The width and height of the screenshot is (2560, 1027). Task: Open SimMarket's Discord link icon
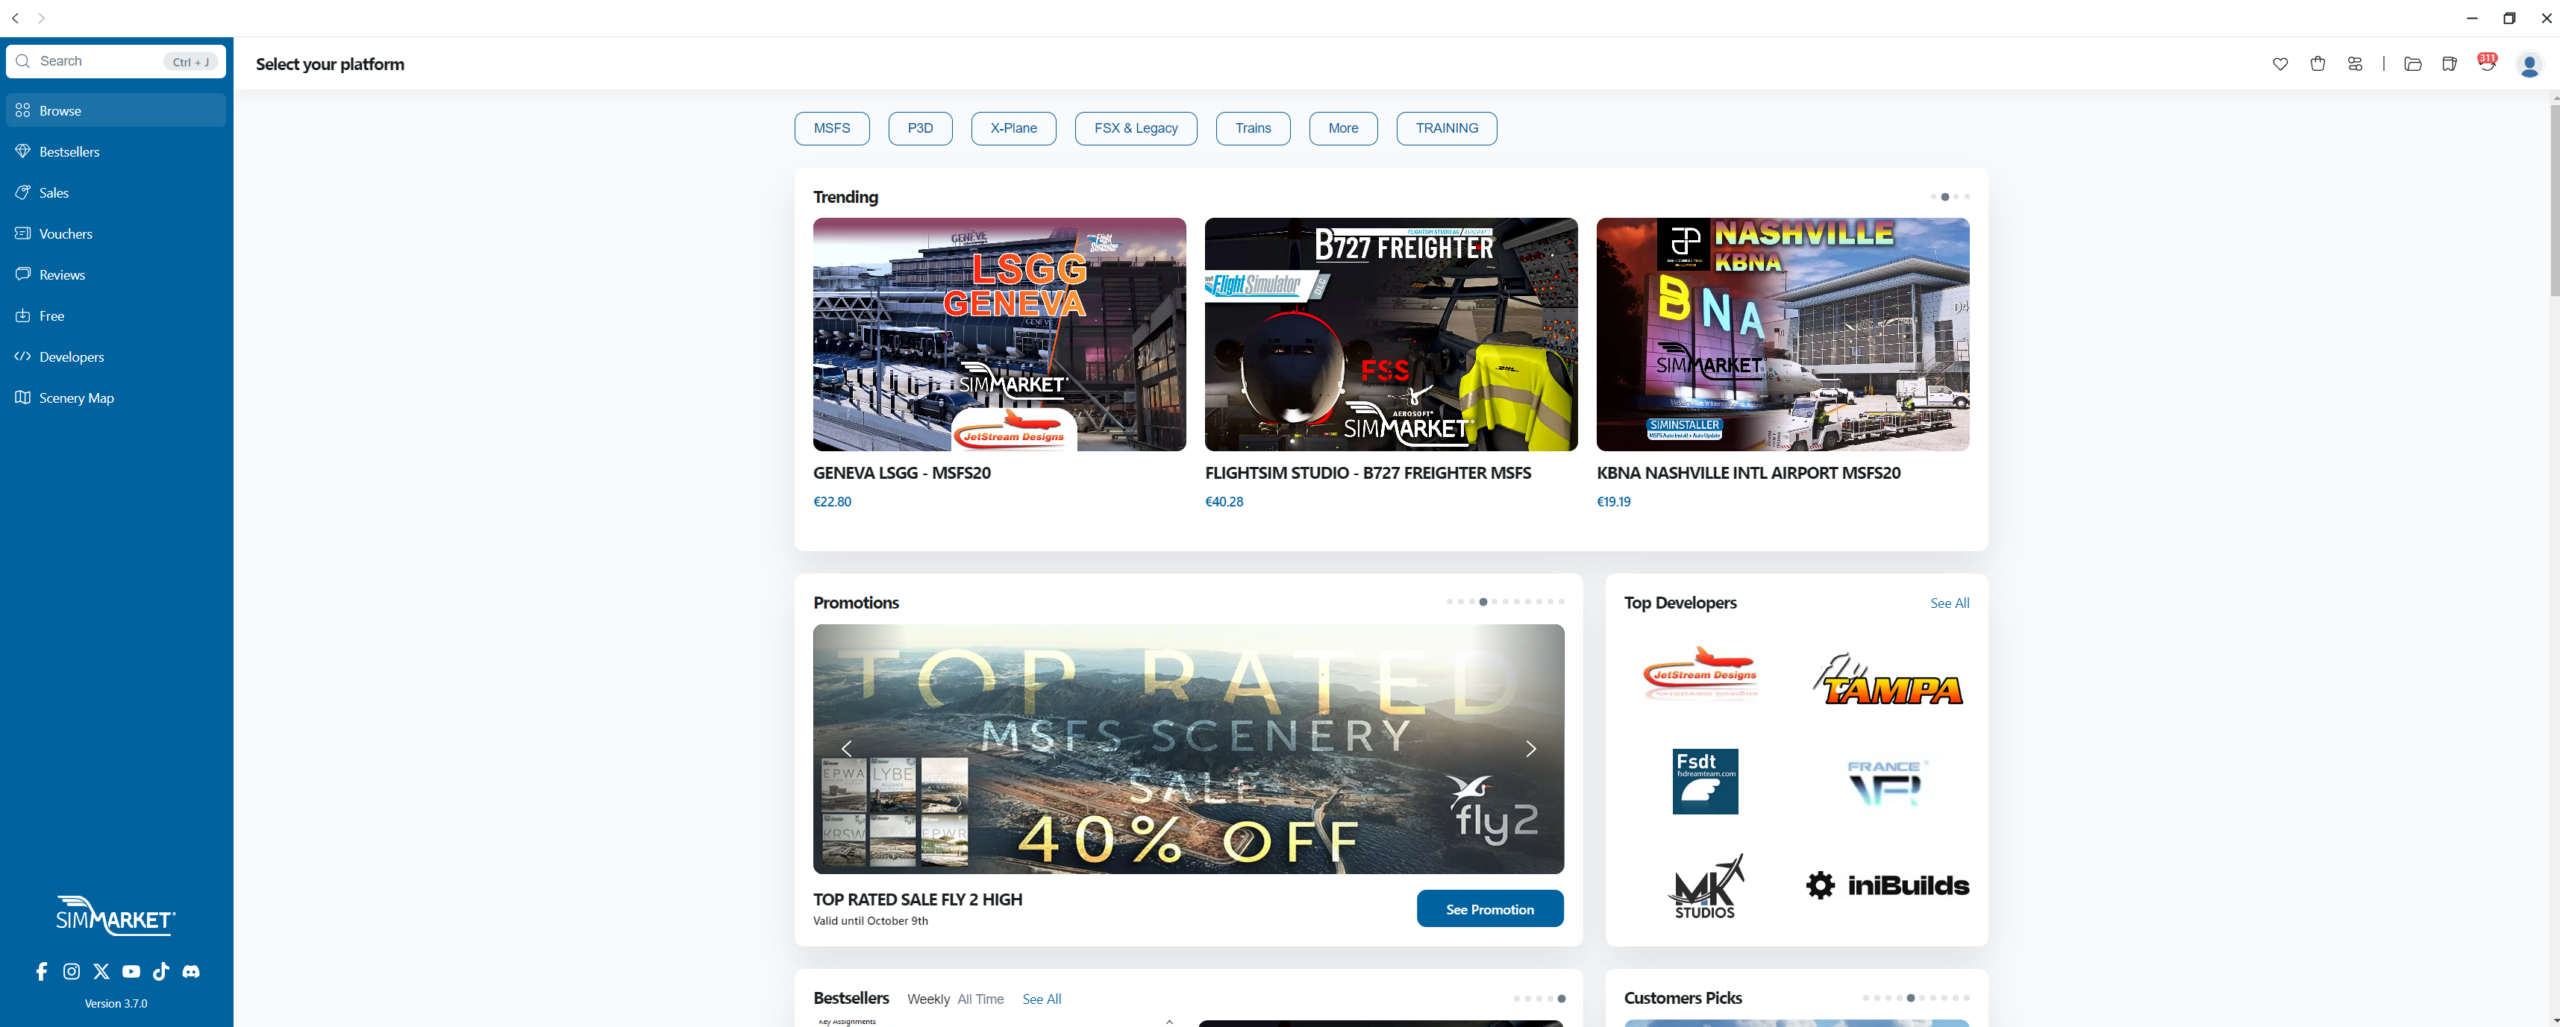(191, 971)
